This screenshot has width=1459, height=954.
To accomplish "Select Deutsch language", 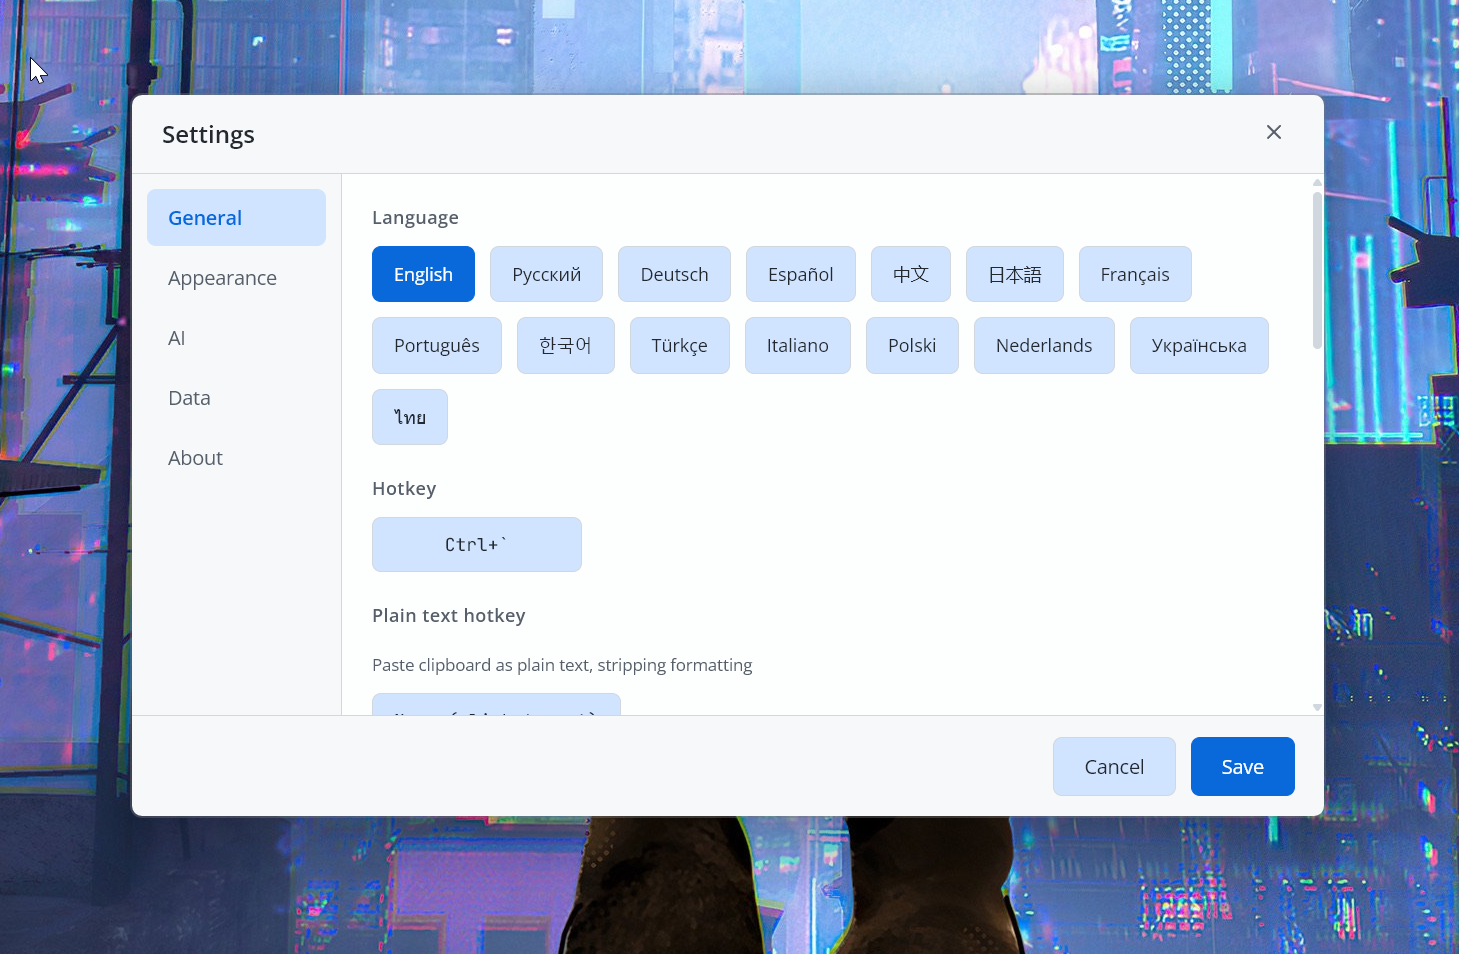I will (x=674, y=274).
